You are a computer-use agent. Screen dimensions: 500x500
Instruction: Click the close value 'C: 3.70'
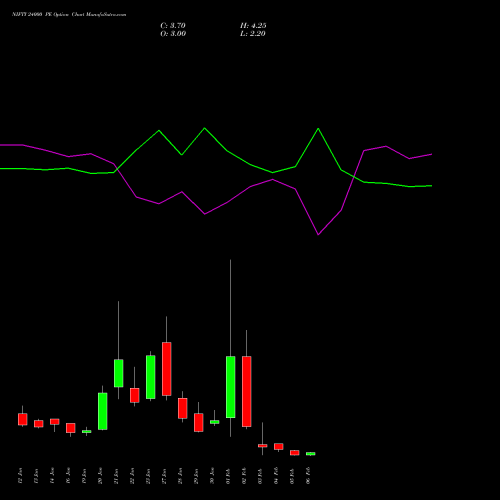[x=173, y=26]
